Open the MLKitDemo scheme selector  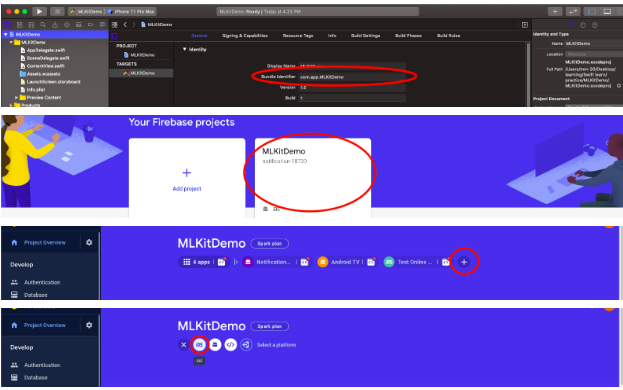[87, 12]
